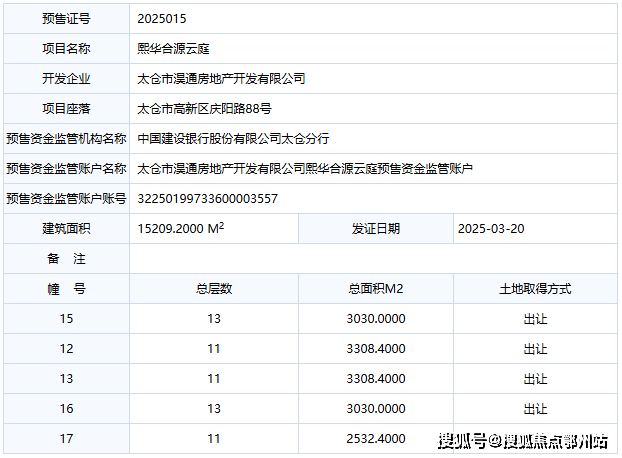Viewport: 622px width, 458px height.
Task: Click 出让 in building 16 row
Action: (x=535, y=408)
